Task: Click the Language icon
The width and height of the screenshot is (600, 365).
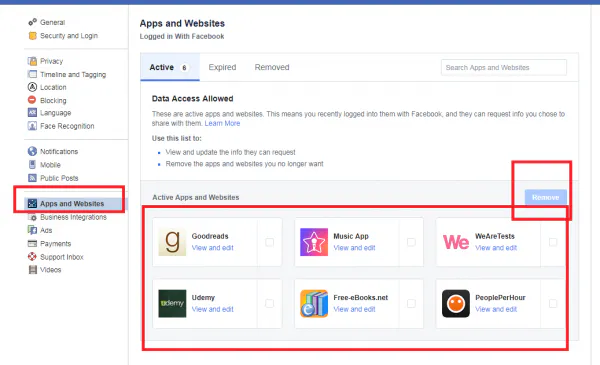Action: point(33,113)
